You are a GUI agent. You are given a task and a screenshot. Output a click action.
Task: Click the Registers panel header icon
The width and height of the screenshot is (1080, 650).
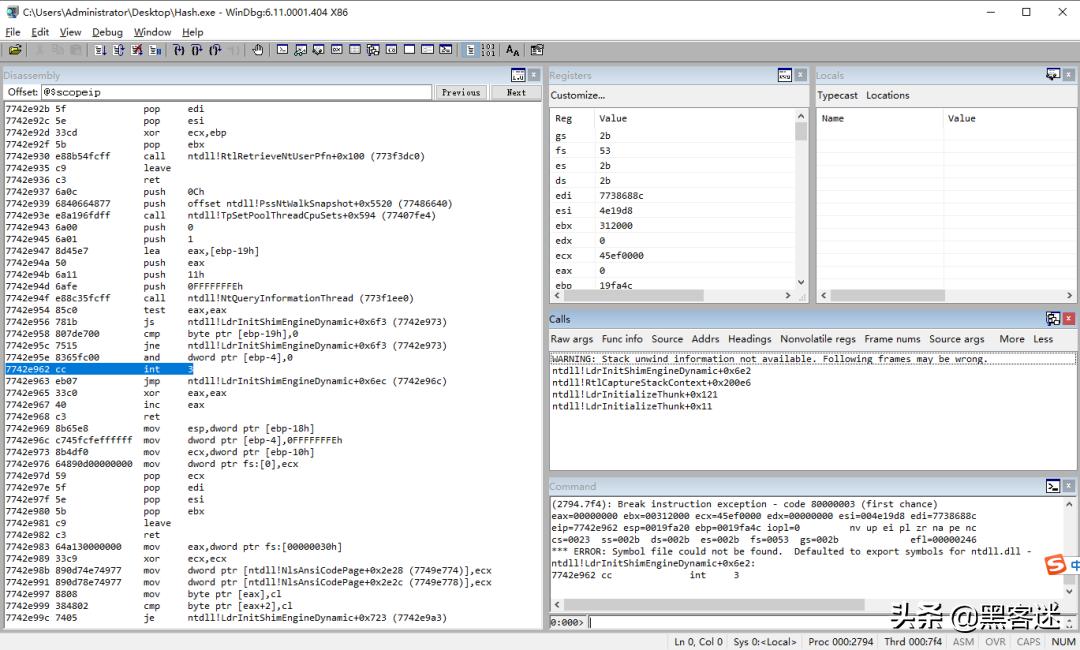(785, 75)
